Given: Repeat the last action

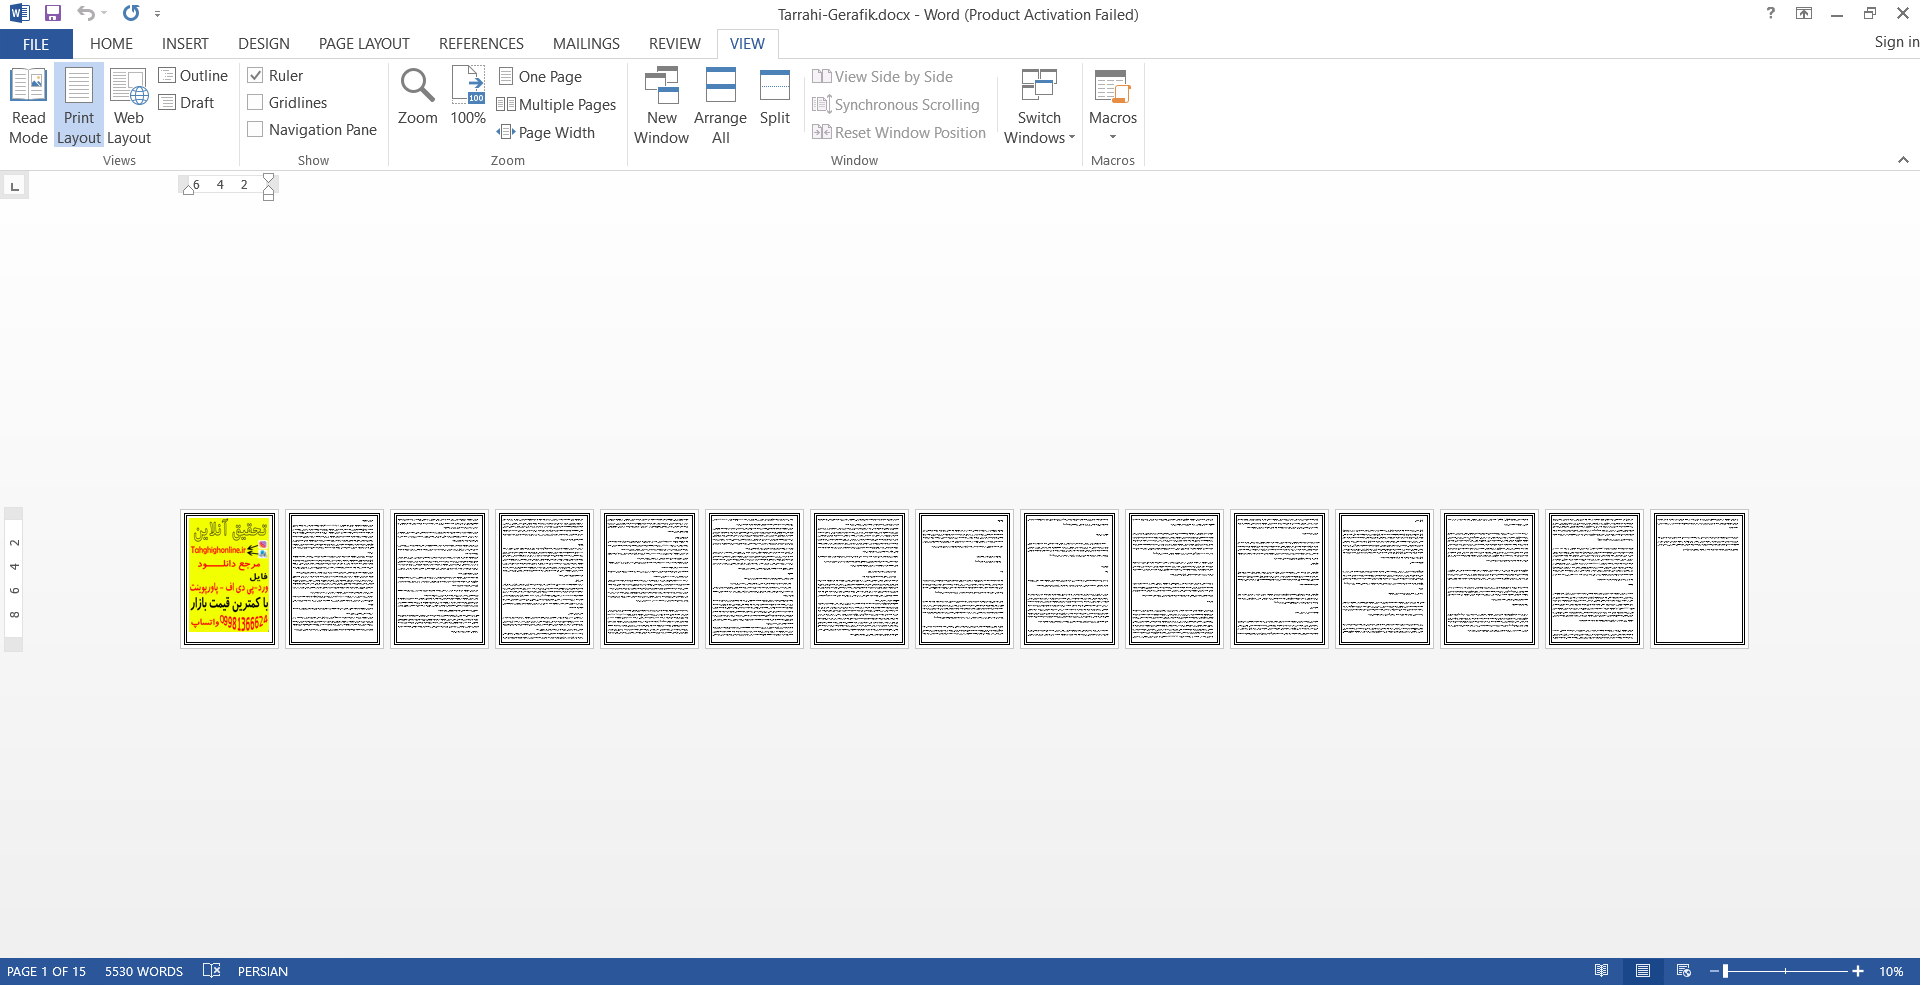Looking at the screenshot, I should click(131, 14).
